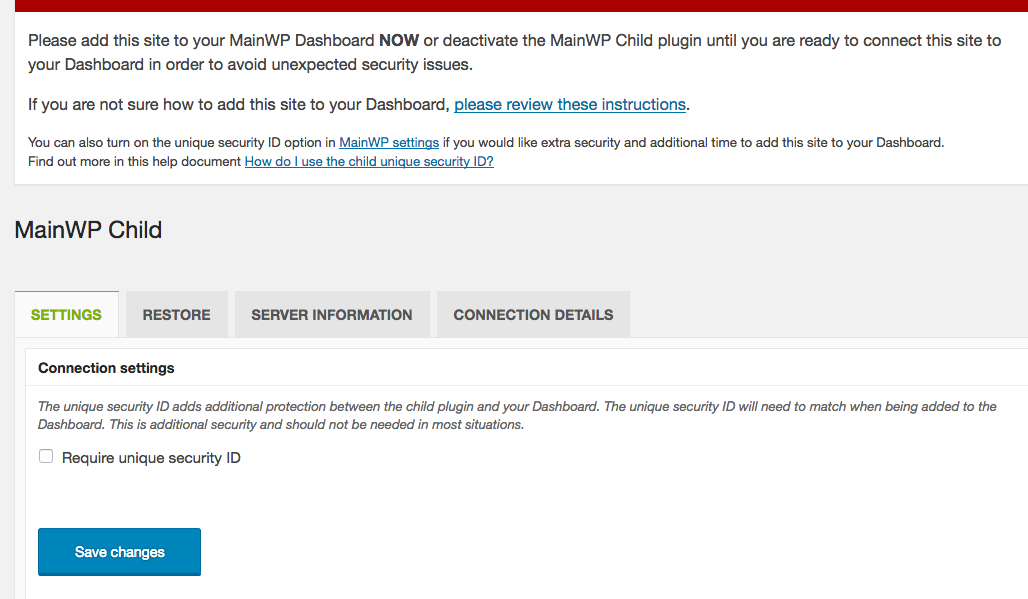Viewport: 1028px width, 599px height.
Task: Switch to the Restore tab
Action: (176, 315)
